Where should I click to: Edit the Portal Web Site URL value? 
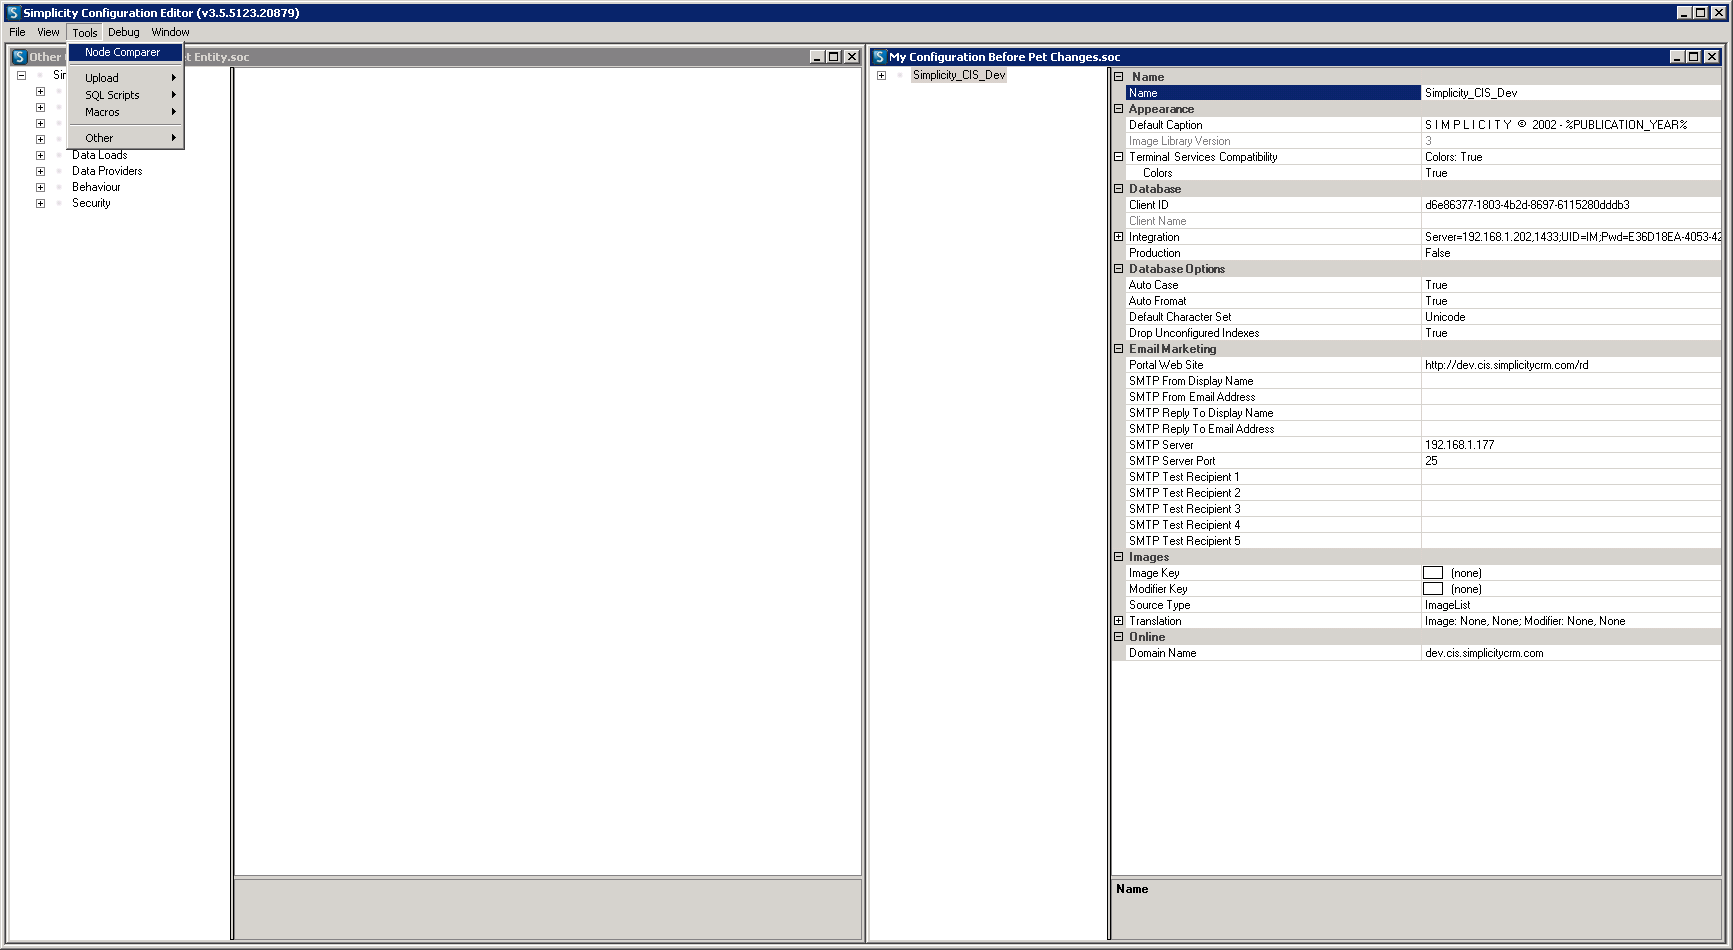click(x=1571, y=365)
